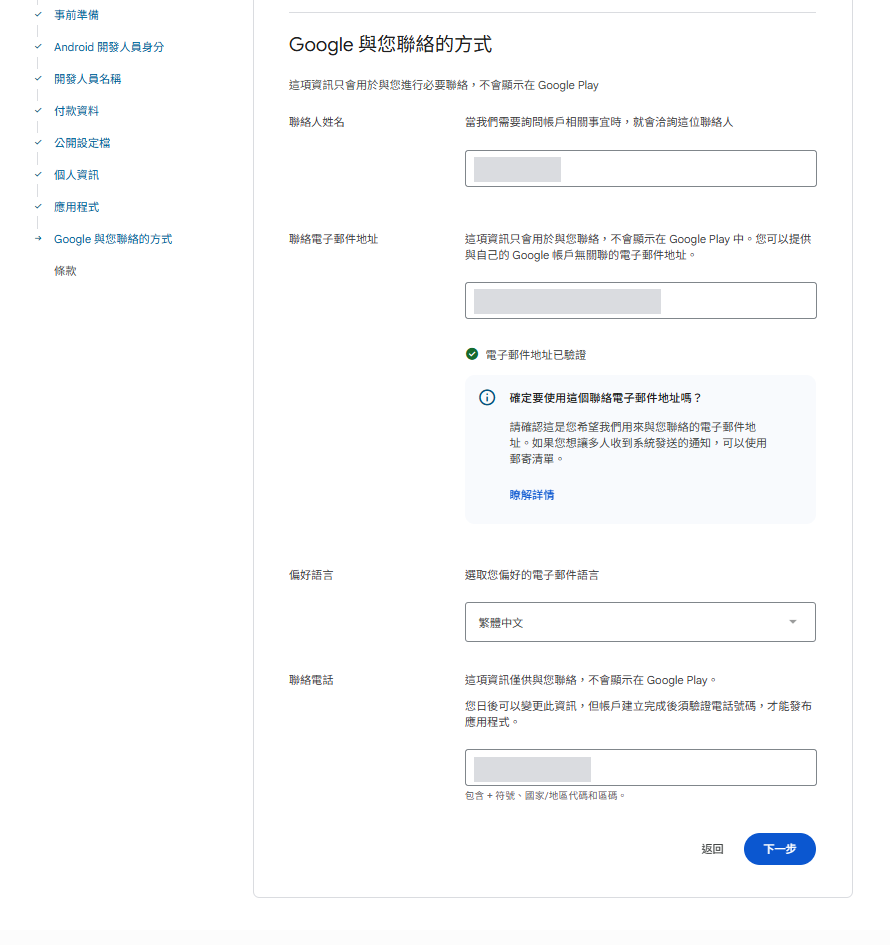890x945 pixels.
Task: Select the 開發人員名稱 step
Action: point(87,79)
